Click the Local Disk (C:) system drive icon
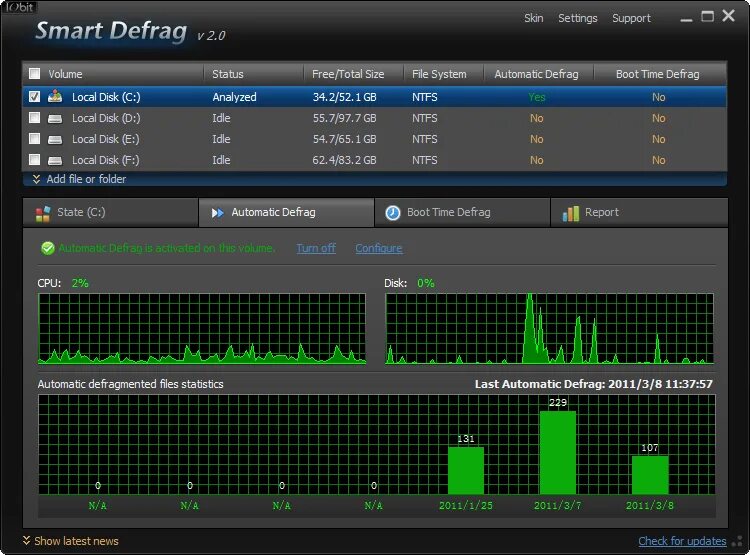The width and height of the screenshot is (750, 555). tap(55, 97)
